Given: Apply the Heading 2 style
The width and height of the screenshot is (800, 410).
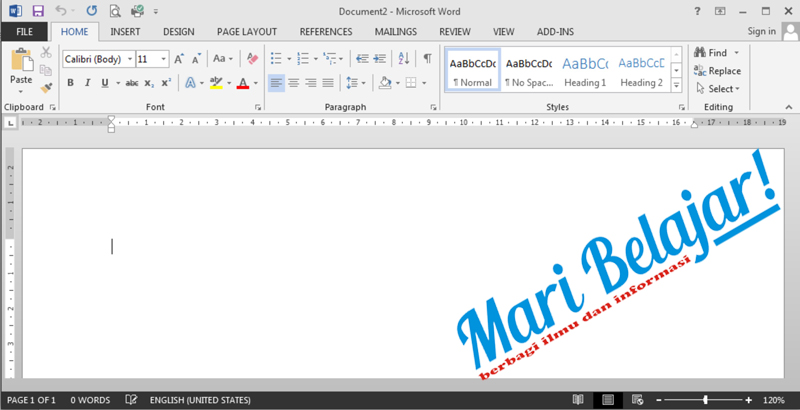Looking at the screenshot, I should point(641,70).
